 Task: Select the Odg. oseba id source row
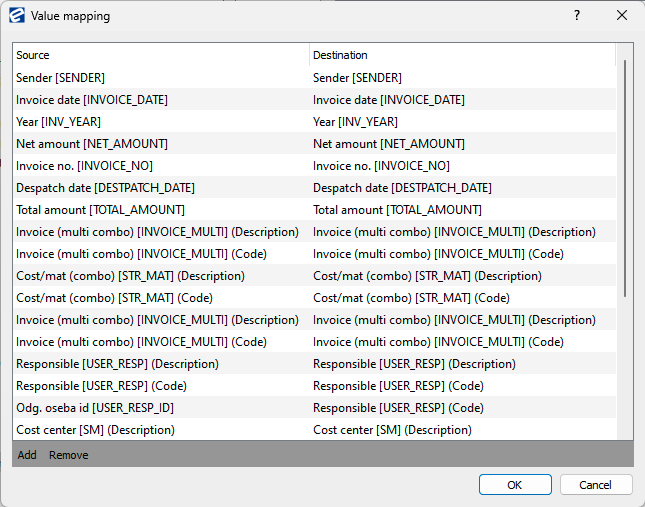click(x=95, y=408)
